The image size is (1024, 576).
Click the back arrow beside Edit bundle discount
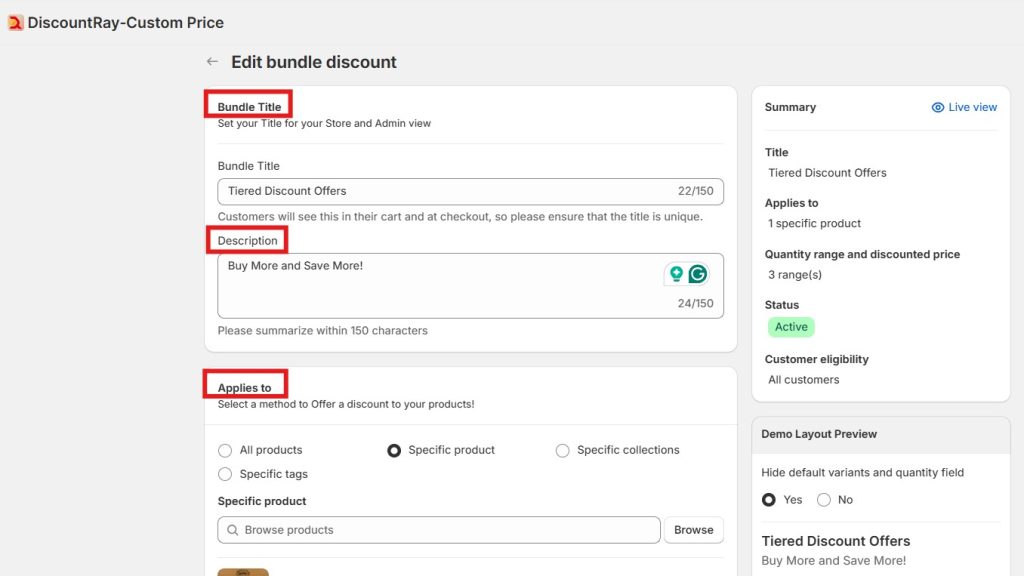[x=212, y=61]
